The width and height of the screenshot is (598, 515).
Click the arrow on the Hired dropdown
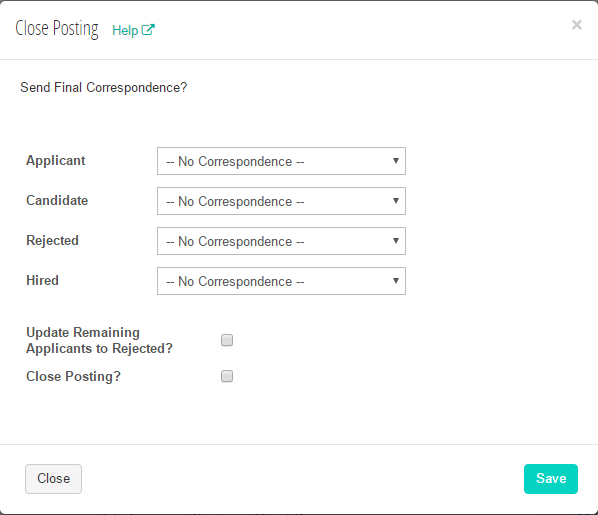pos(396,281)
